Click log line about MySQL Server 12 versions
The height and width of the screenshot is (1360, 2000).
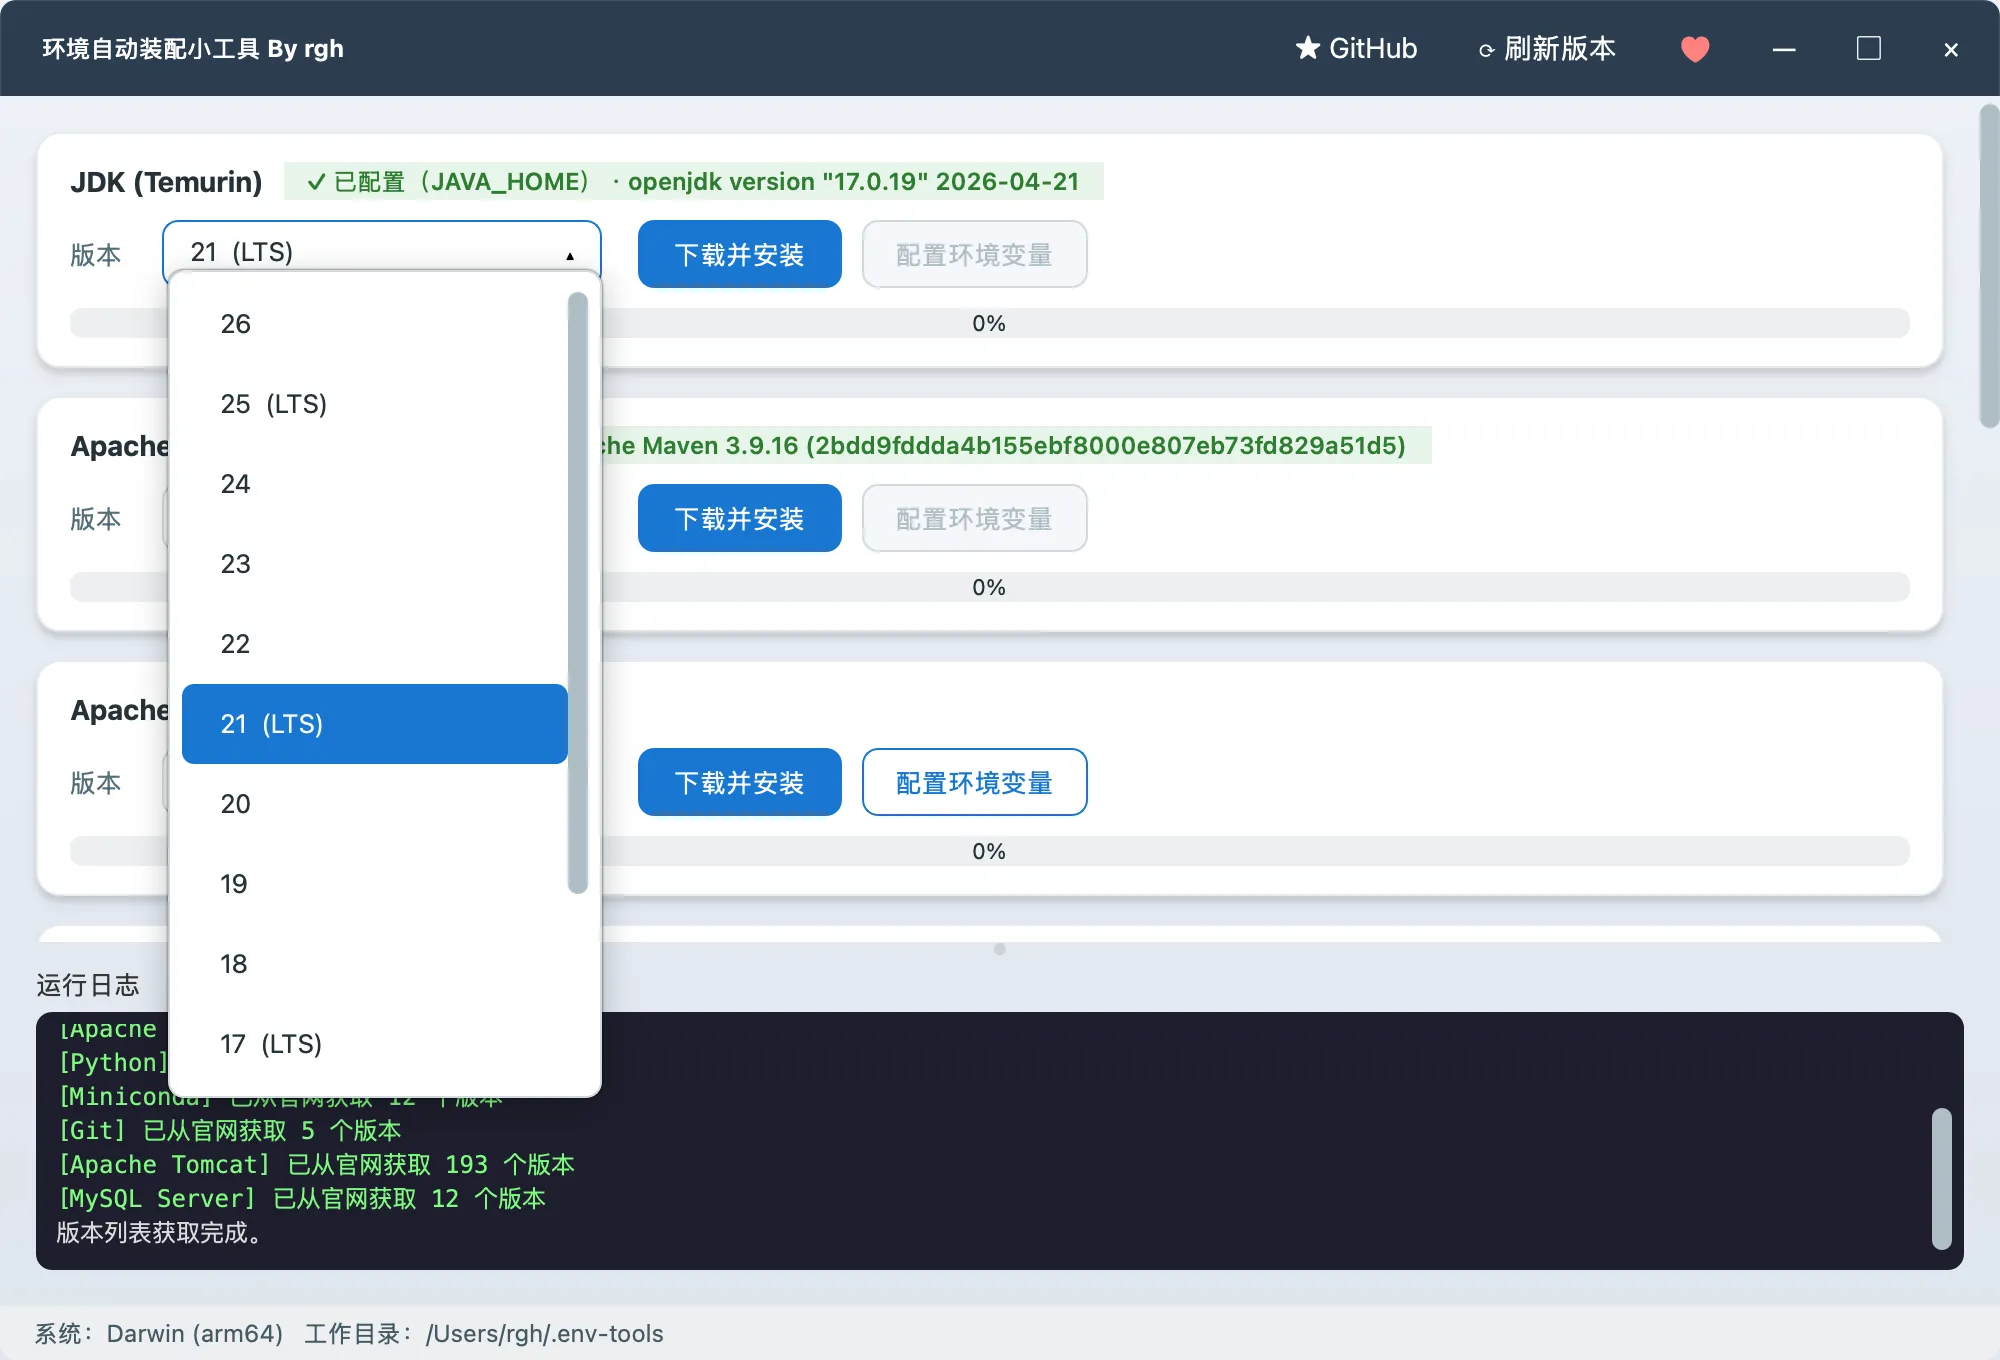point(301,1198)
